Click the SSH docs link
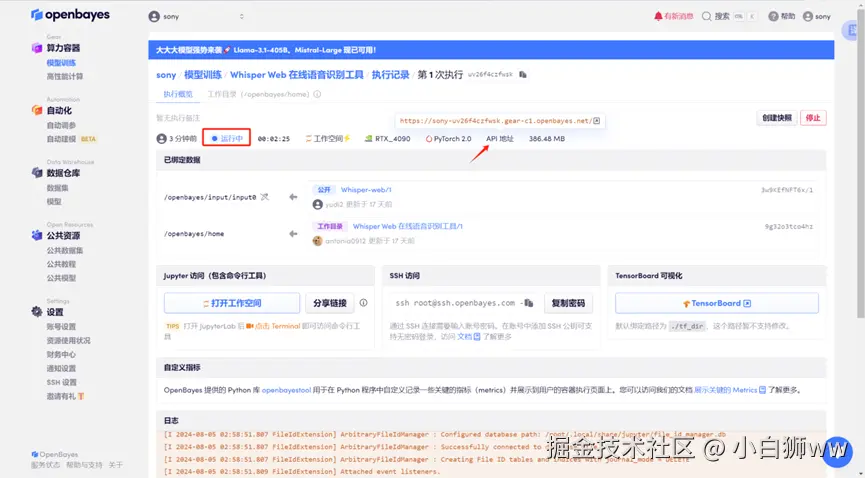865x478 pixels. click(x=469, y=336)
